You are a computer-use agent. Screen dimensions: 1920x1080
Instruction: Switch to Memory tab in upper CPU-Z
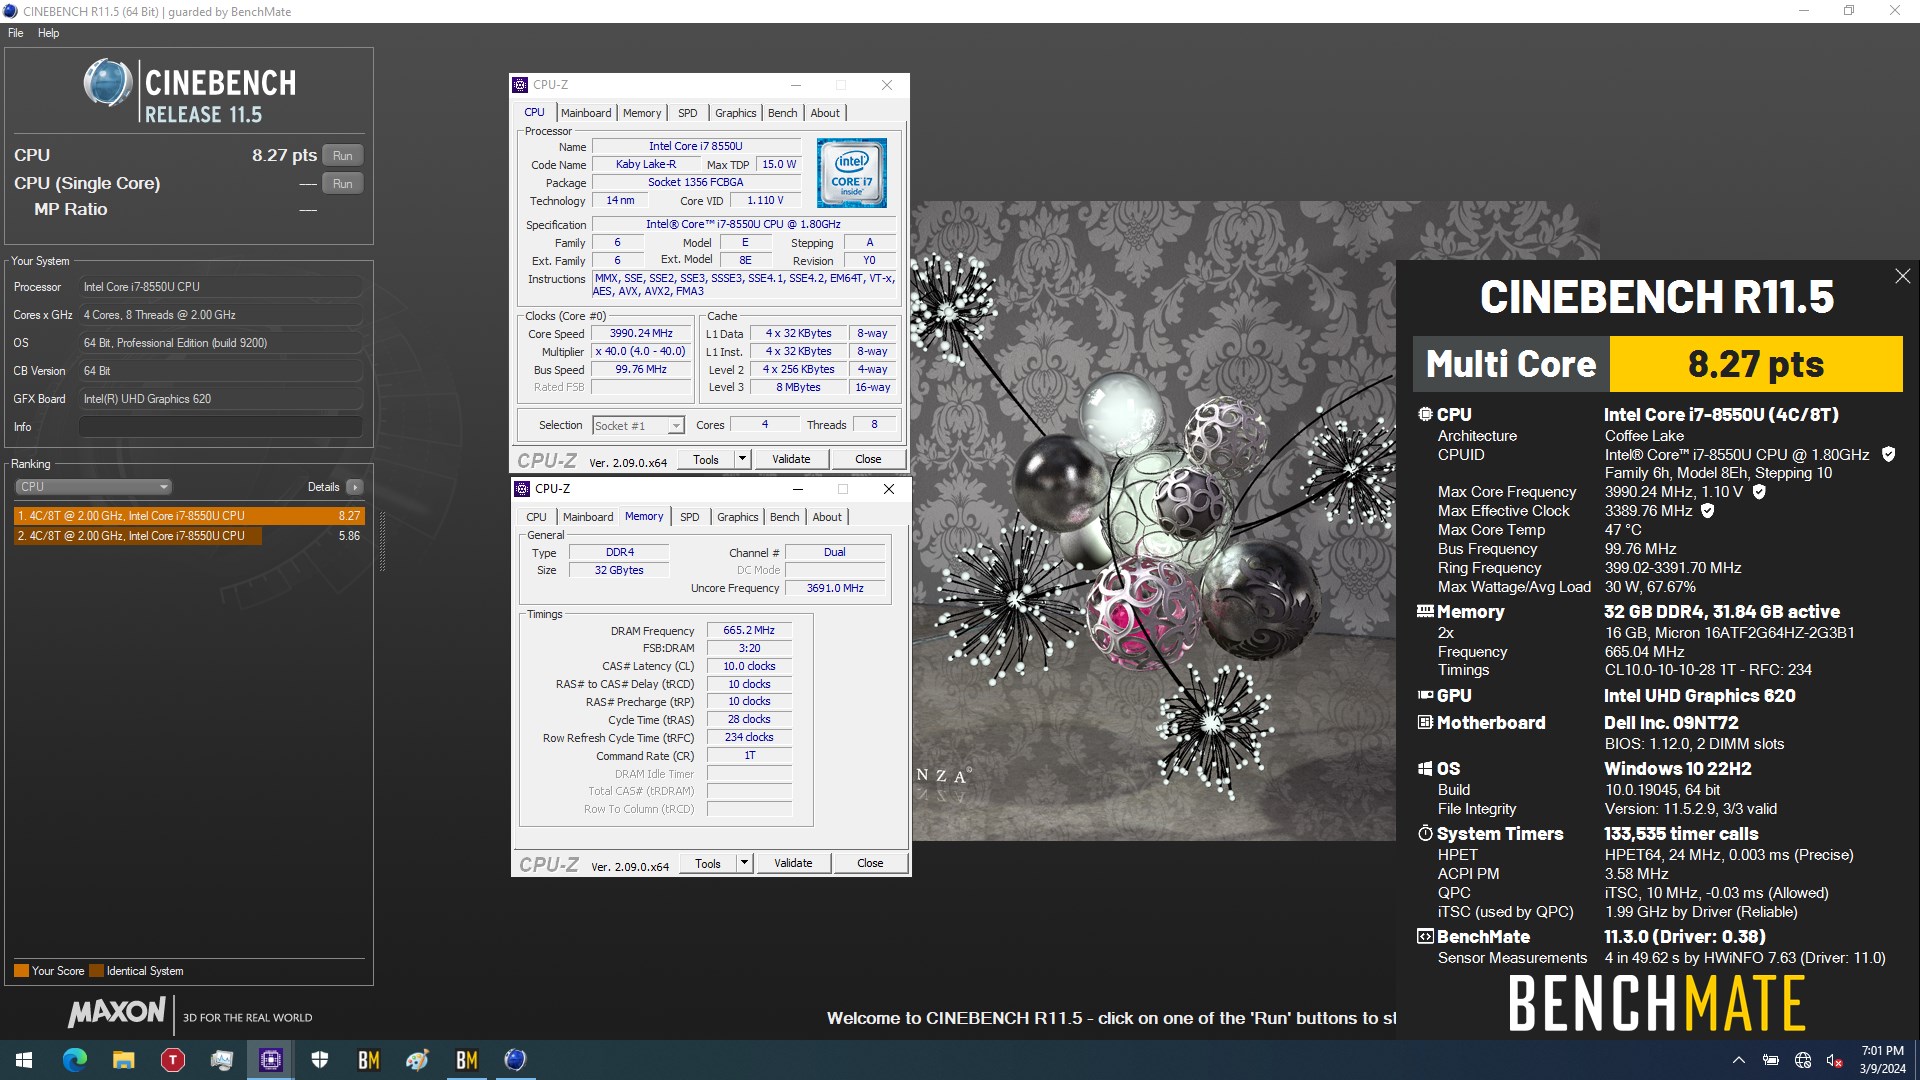(x=642, y=113)
